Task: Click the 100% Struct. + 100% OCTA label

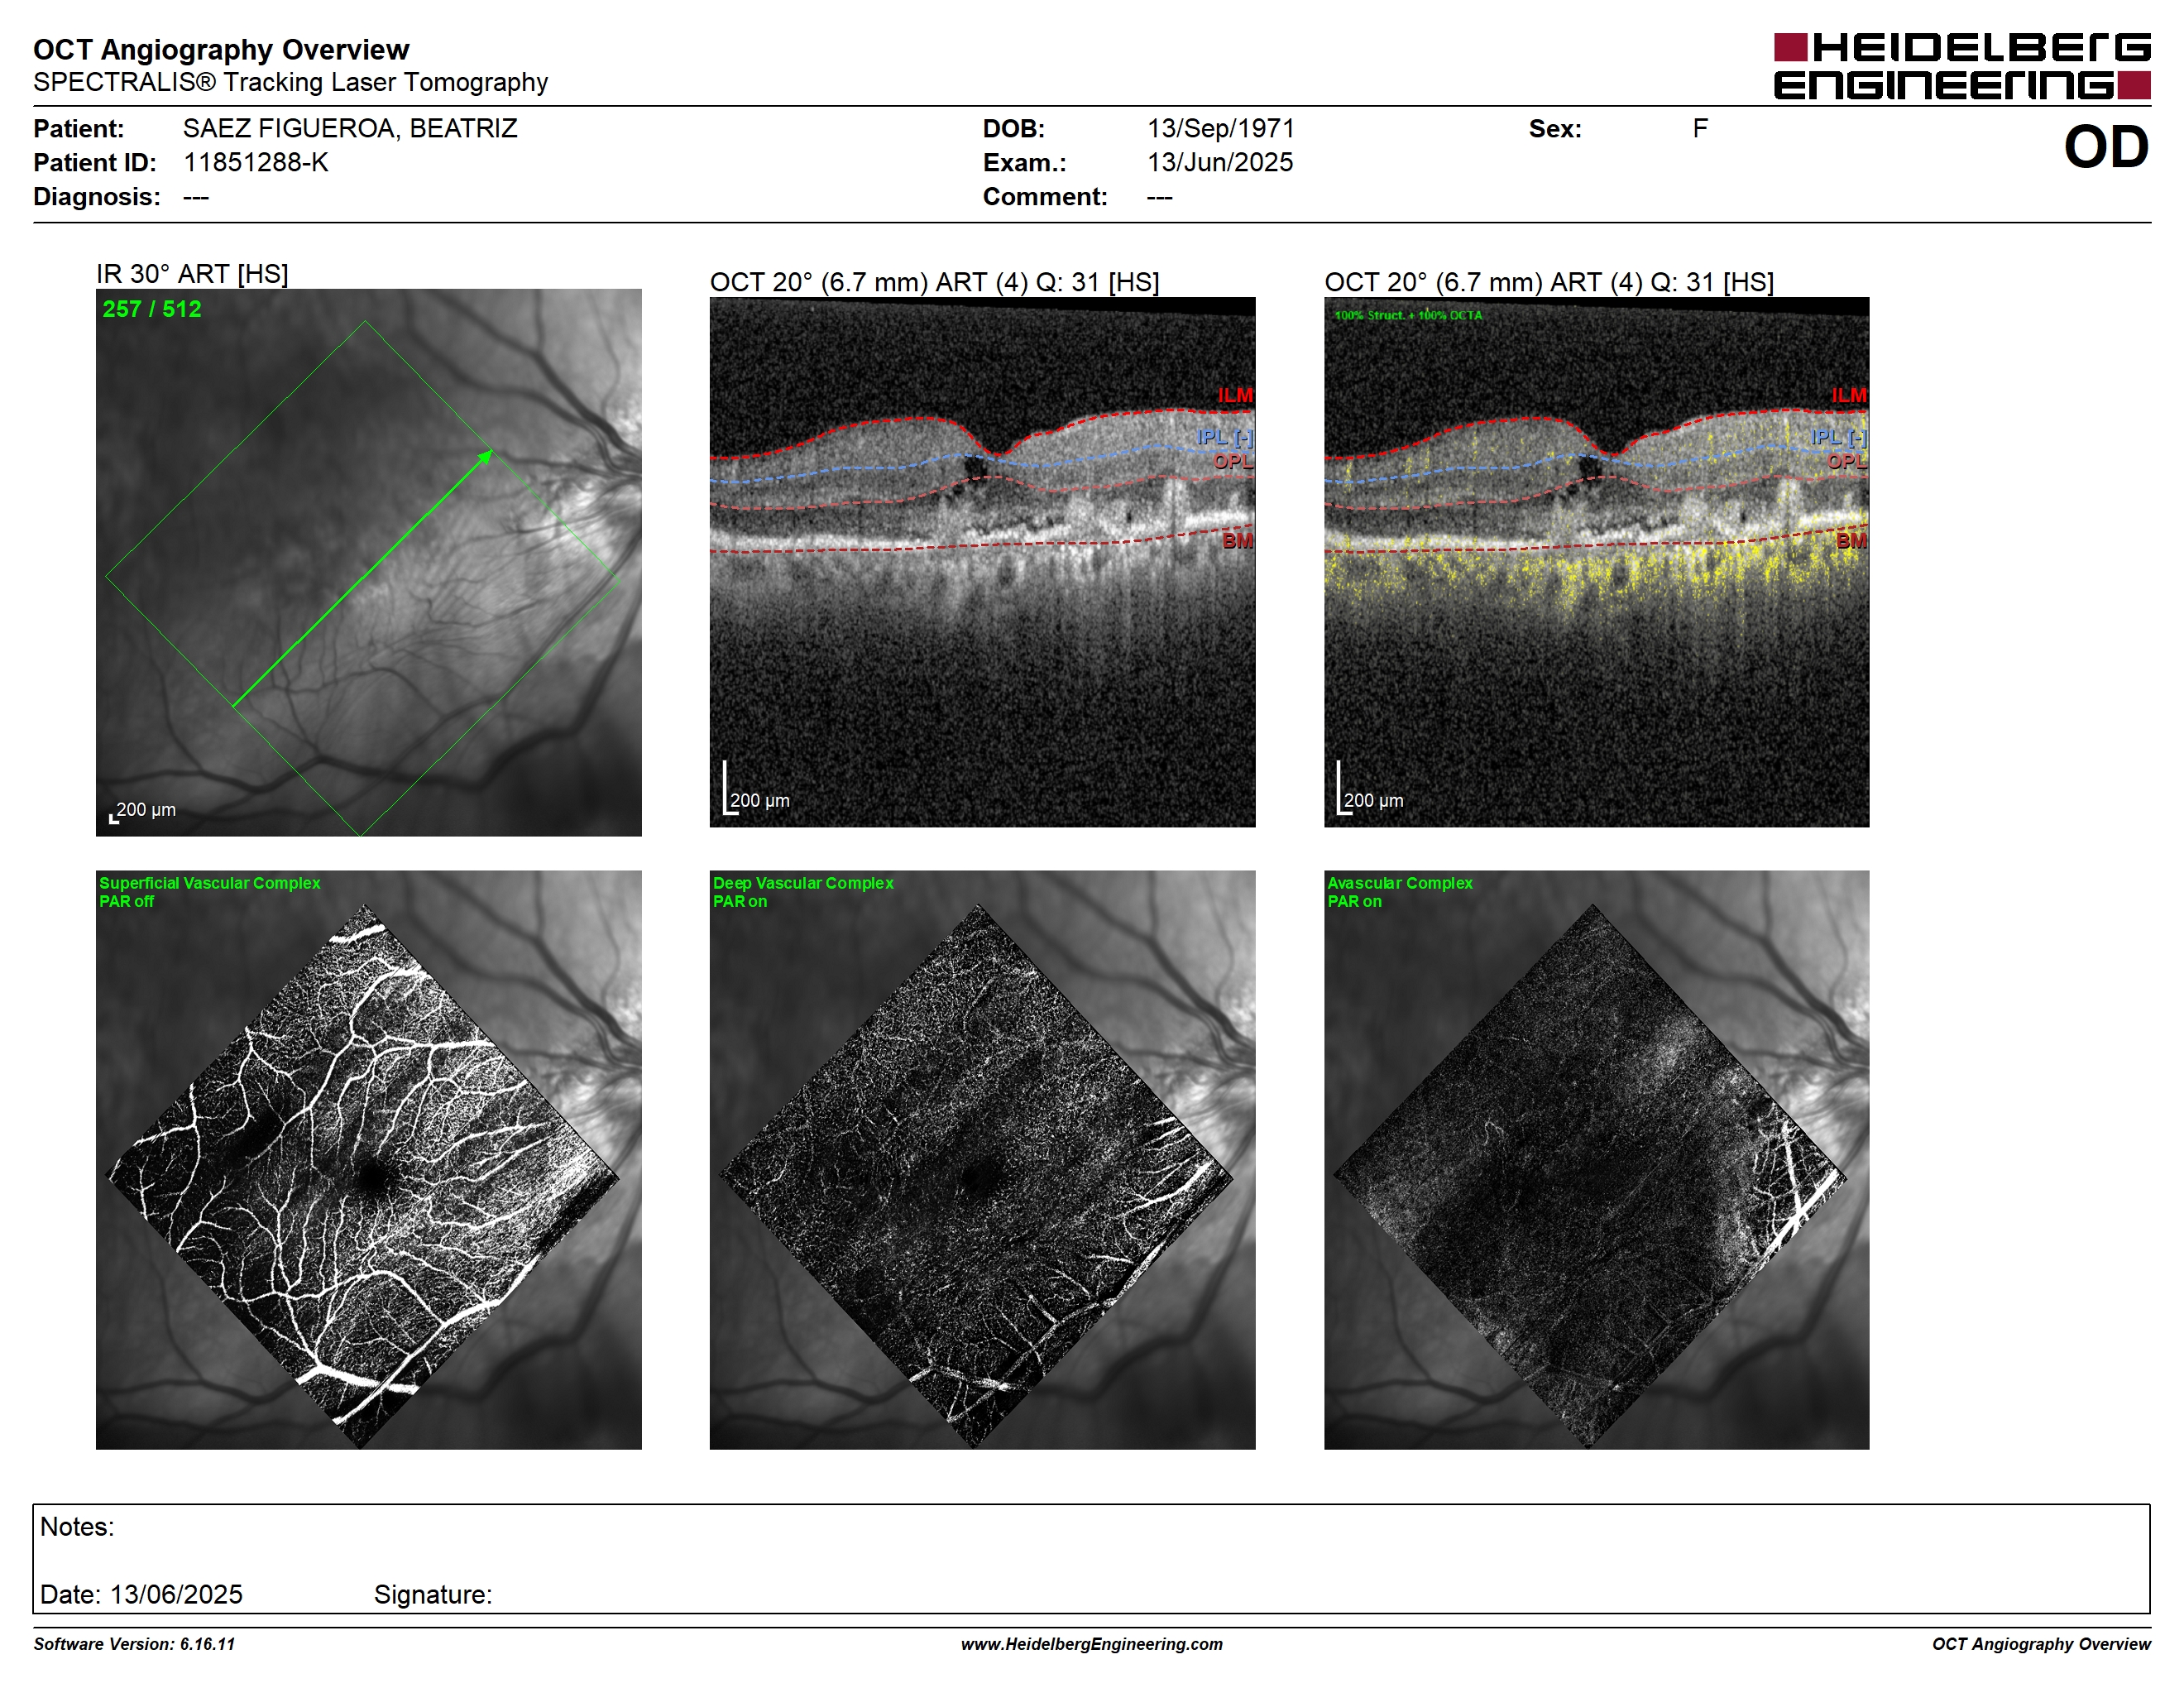Action: pos(1408,315)
